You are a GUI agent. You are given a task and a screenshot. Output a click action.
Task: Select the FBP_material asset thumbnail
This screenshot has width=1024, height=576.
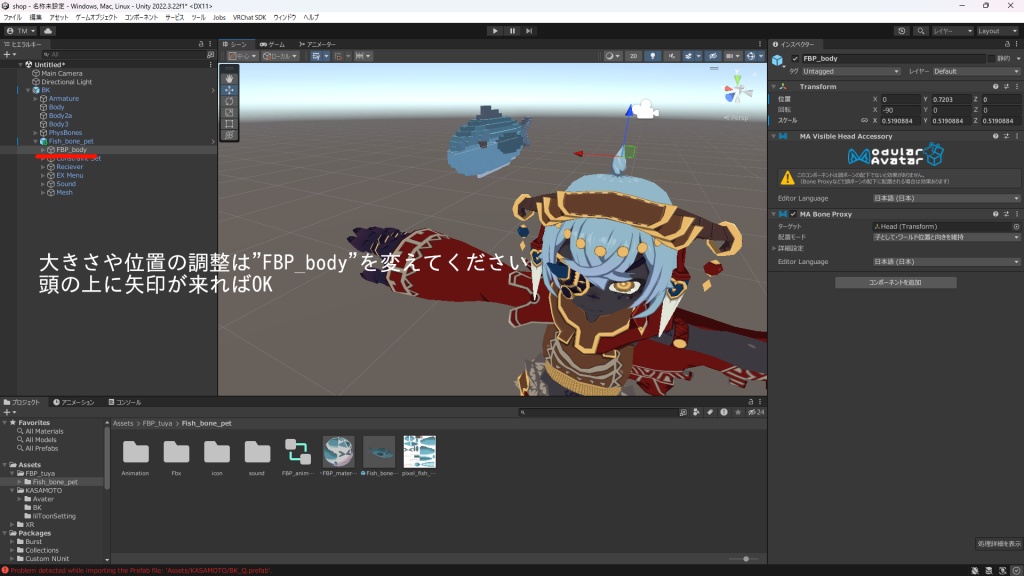(x=338, y=452)
